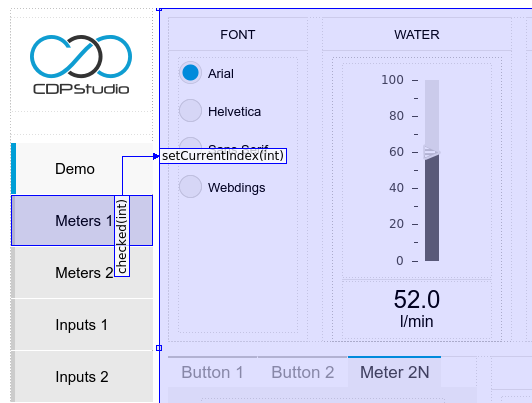Select the Webdings radio button
The height and width of the screenshot is (403, 532).
(190, 187)
